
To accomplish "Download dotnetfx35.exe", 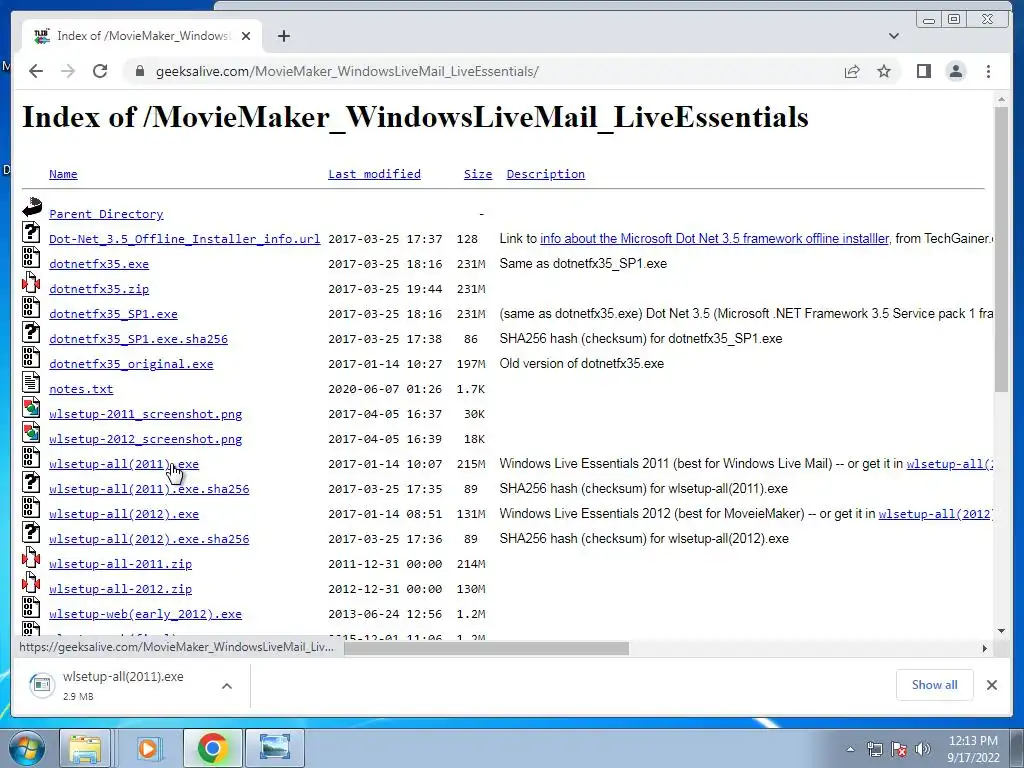I will [99, 264].
